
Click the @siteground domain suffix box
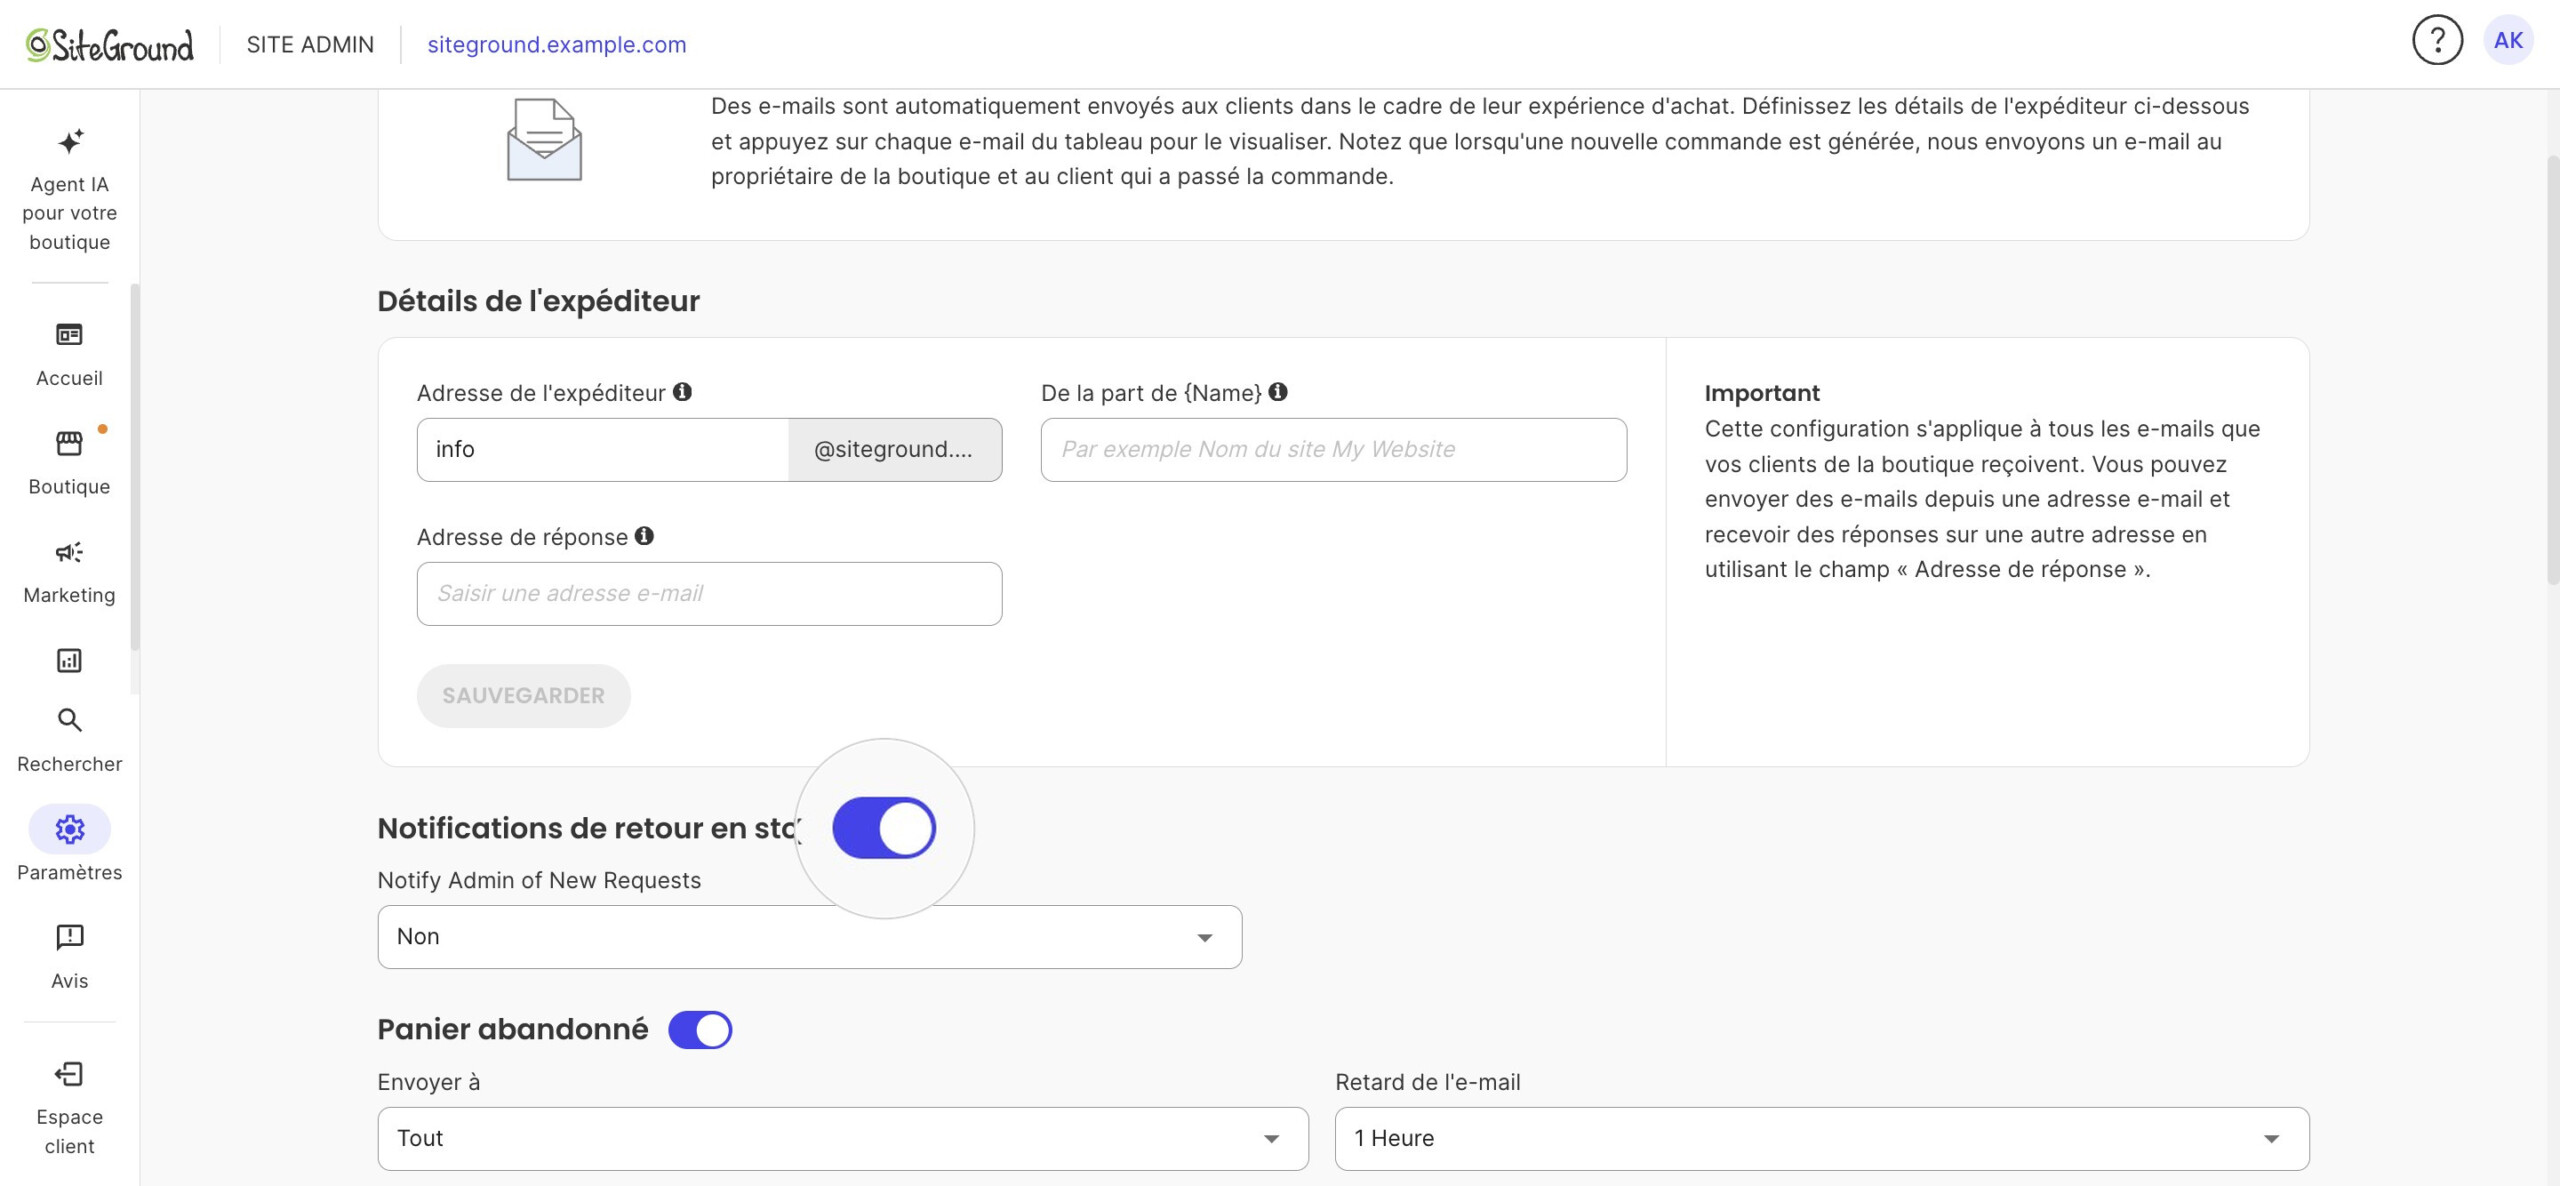[x=895, y=450]
